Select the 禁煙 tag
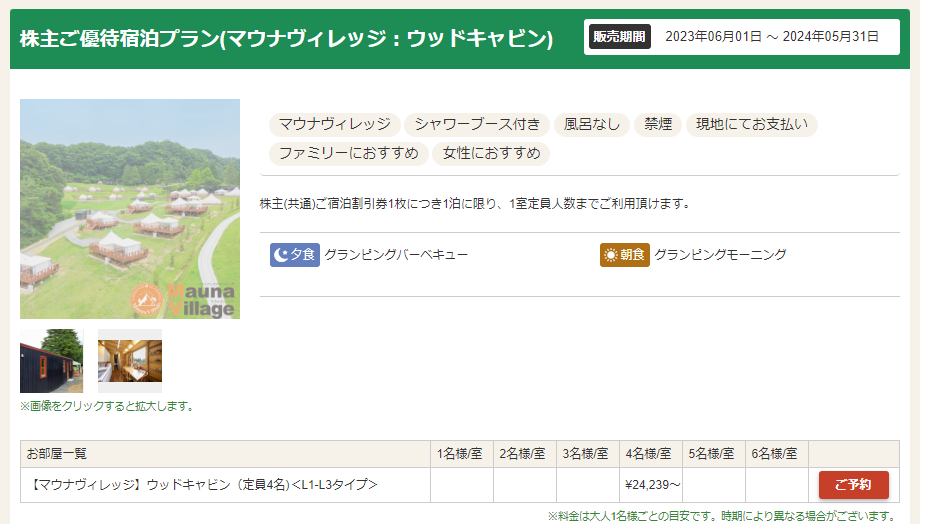This screenshot has height=524, width=928. 658,124
